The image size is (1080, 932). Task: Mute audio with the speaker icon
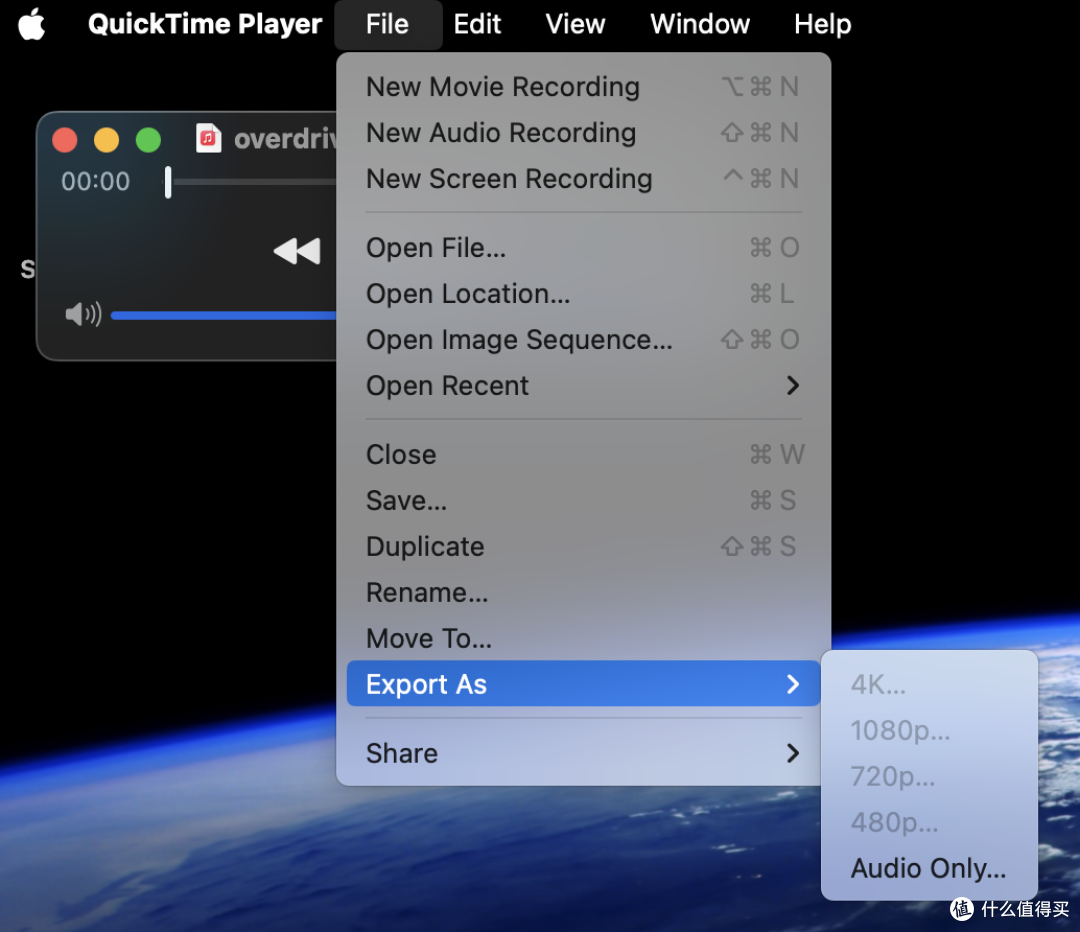coord(83,314)
